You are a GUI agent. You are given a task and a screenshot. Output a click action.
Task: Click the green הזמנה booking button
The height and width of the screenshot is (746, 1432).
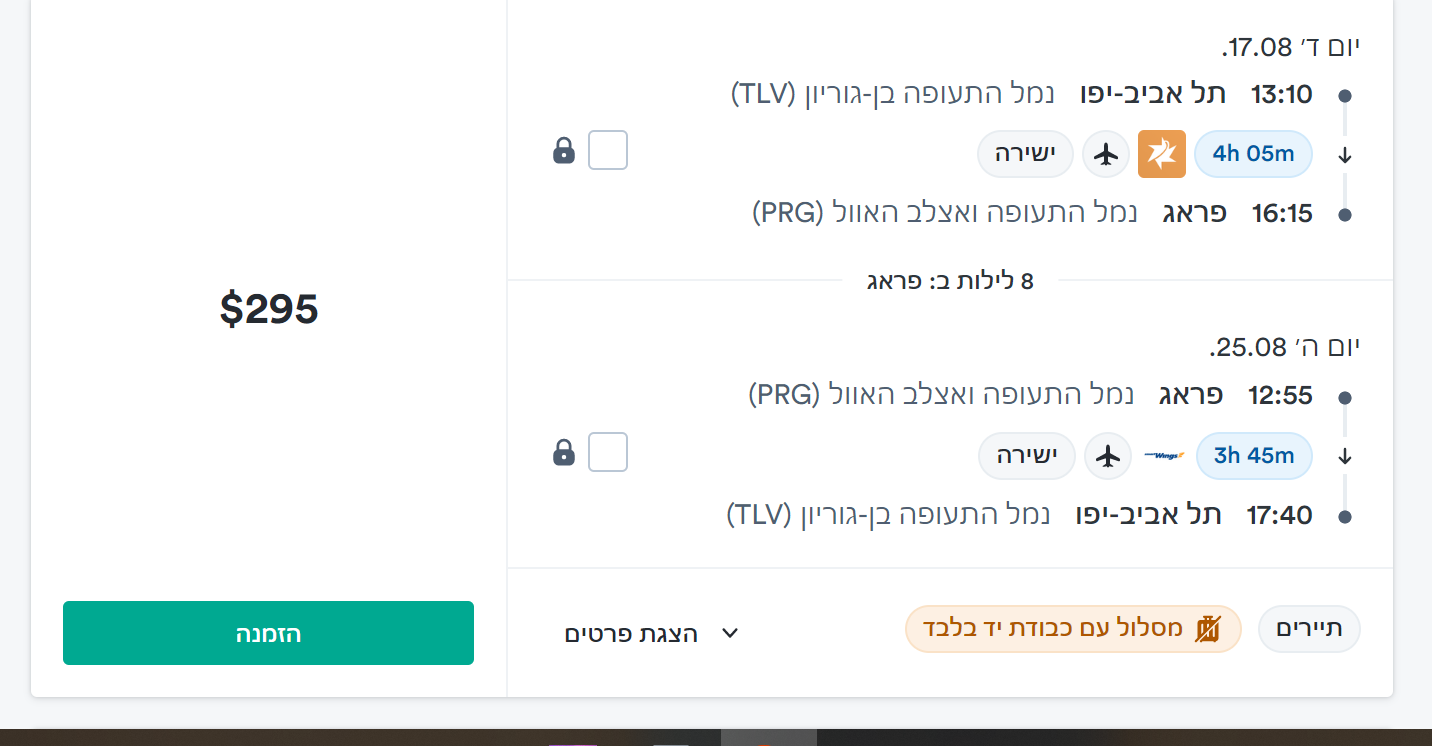tap(268, 633)
